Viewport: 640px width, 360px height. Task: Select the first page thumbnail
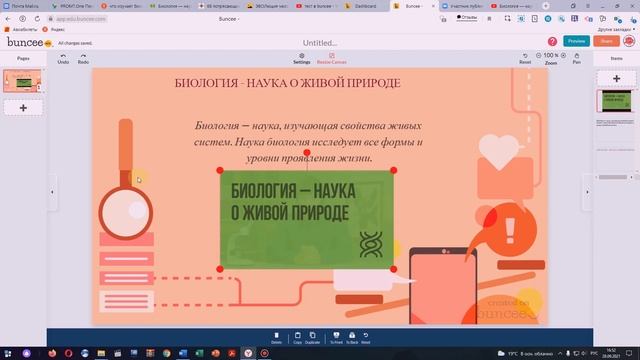(22, 80)
